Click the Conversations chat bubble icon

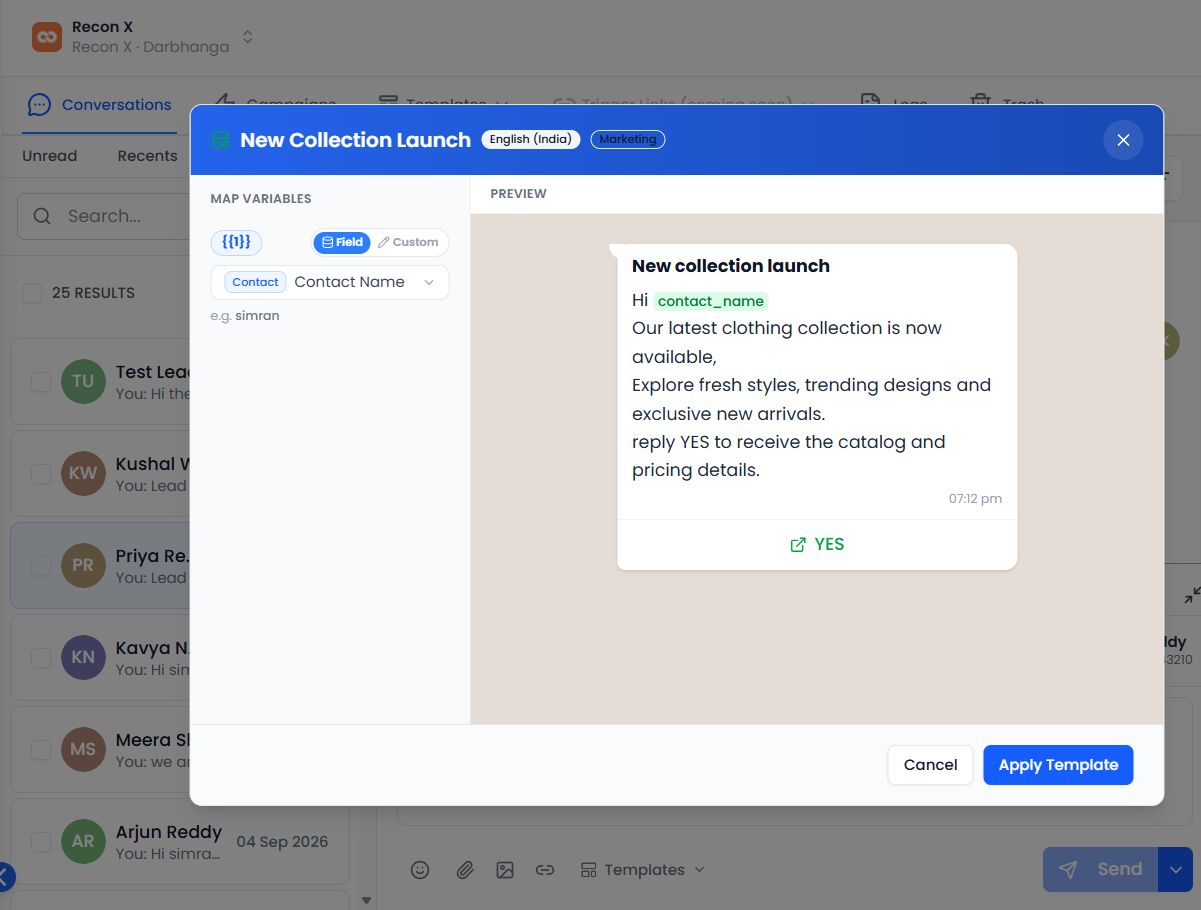coord(39,105)
